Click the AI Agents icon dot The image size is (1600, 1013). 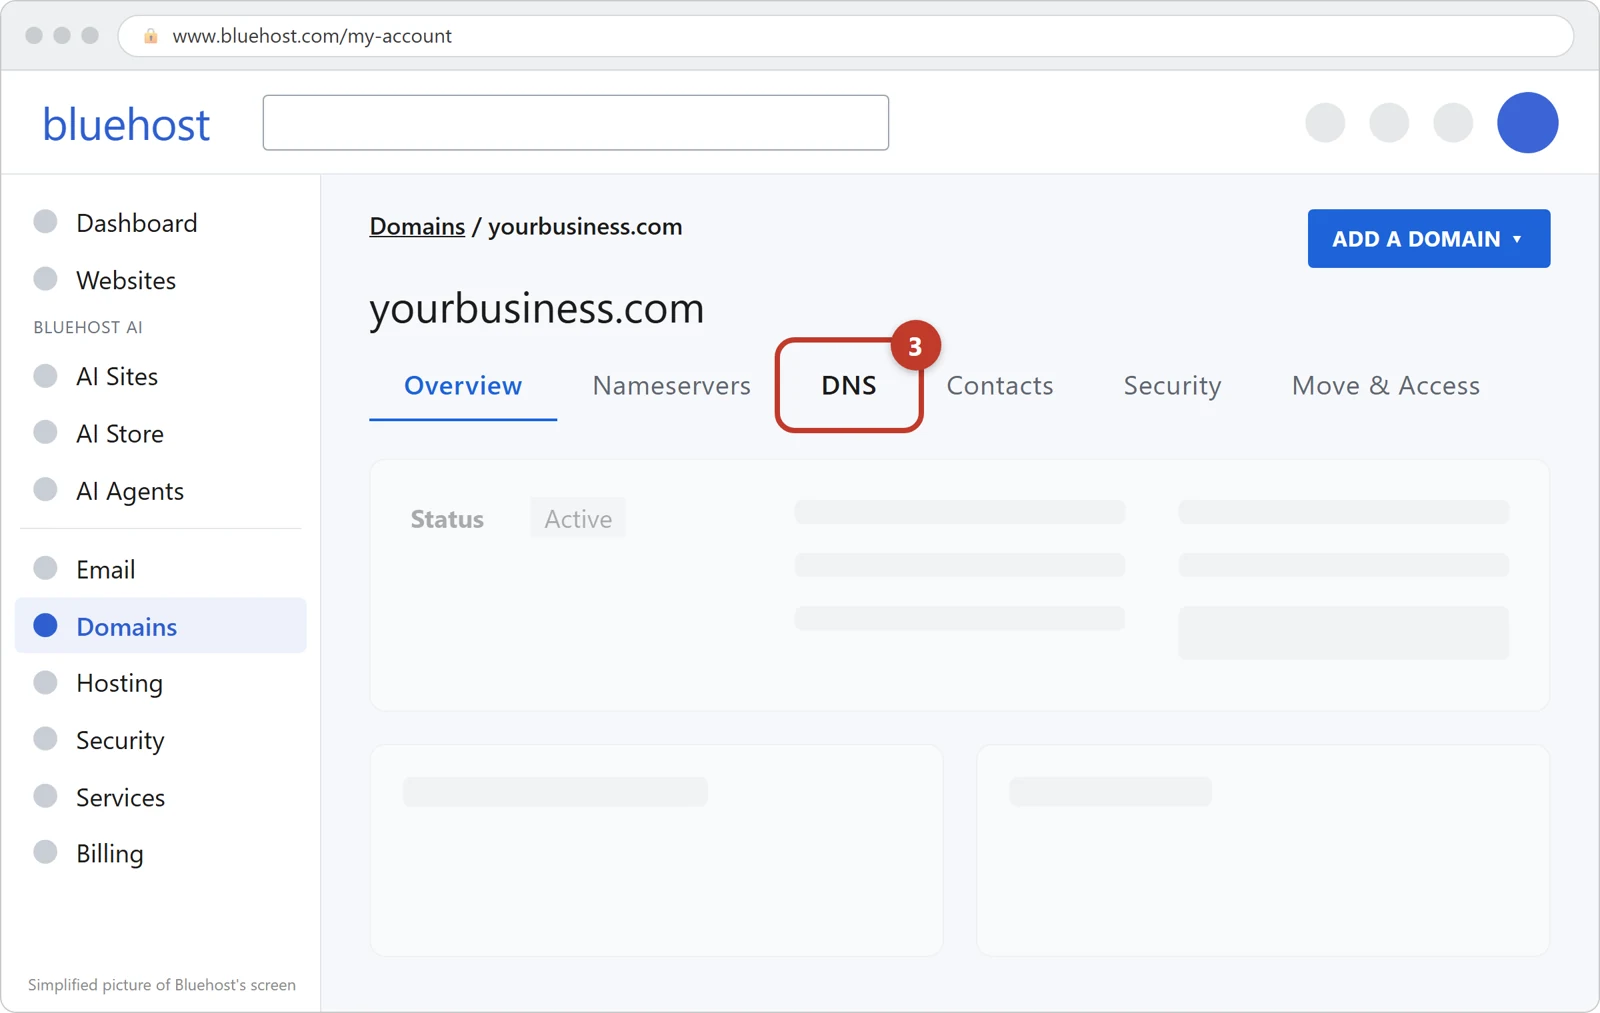click(45, 489)
